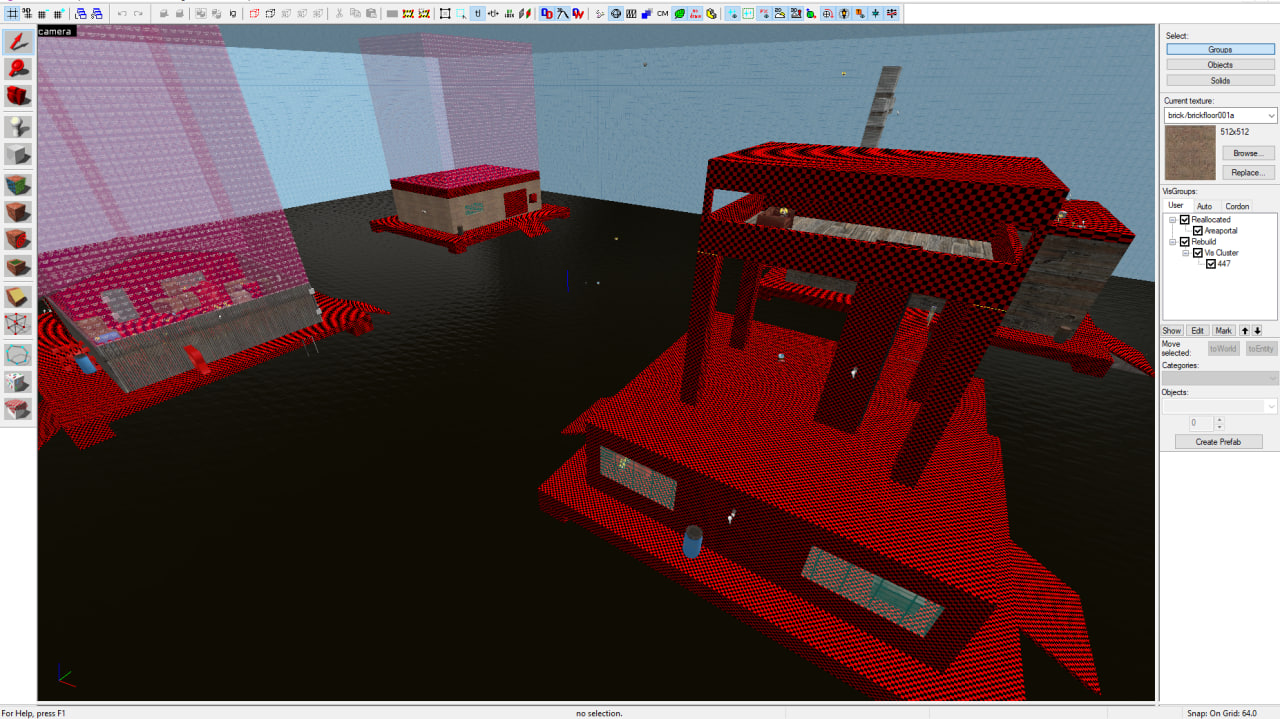
Task: Switch to the Cordon visgroups tab
Action: [1237, 206]
